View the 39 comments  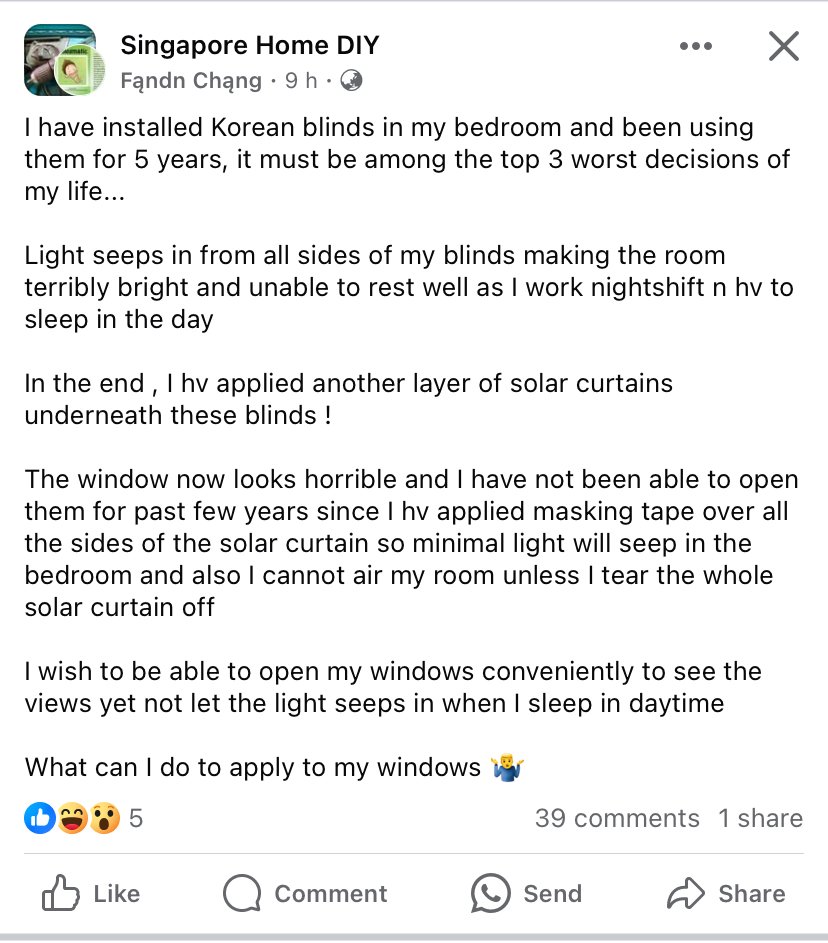[x=617, y=819]
